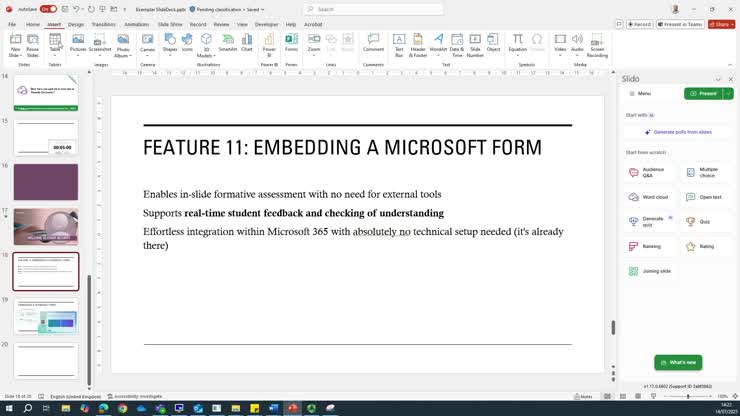
Task: Open the Zoom insert option
Action: (314, 45)
